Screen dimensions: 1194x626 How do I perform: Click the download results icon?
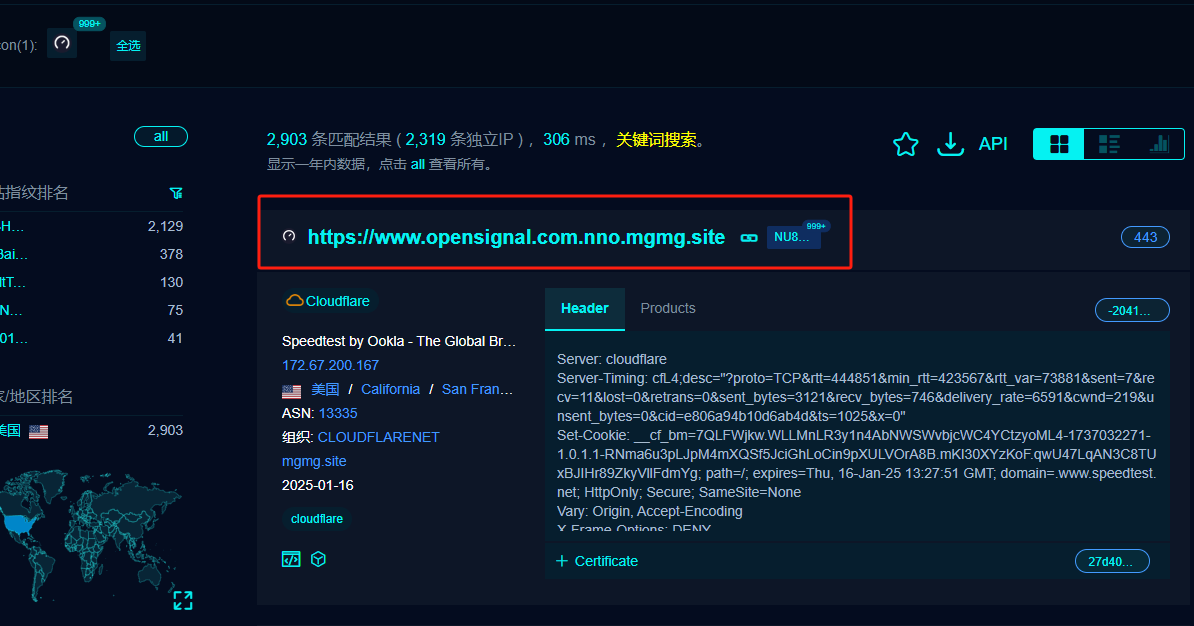coord(949,144)
